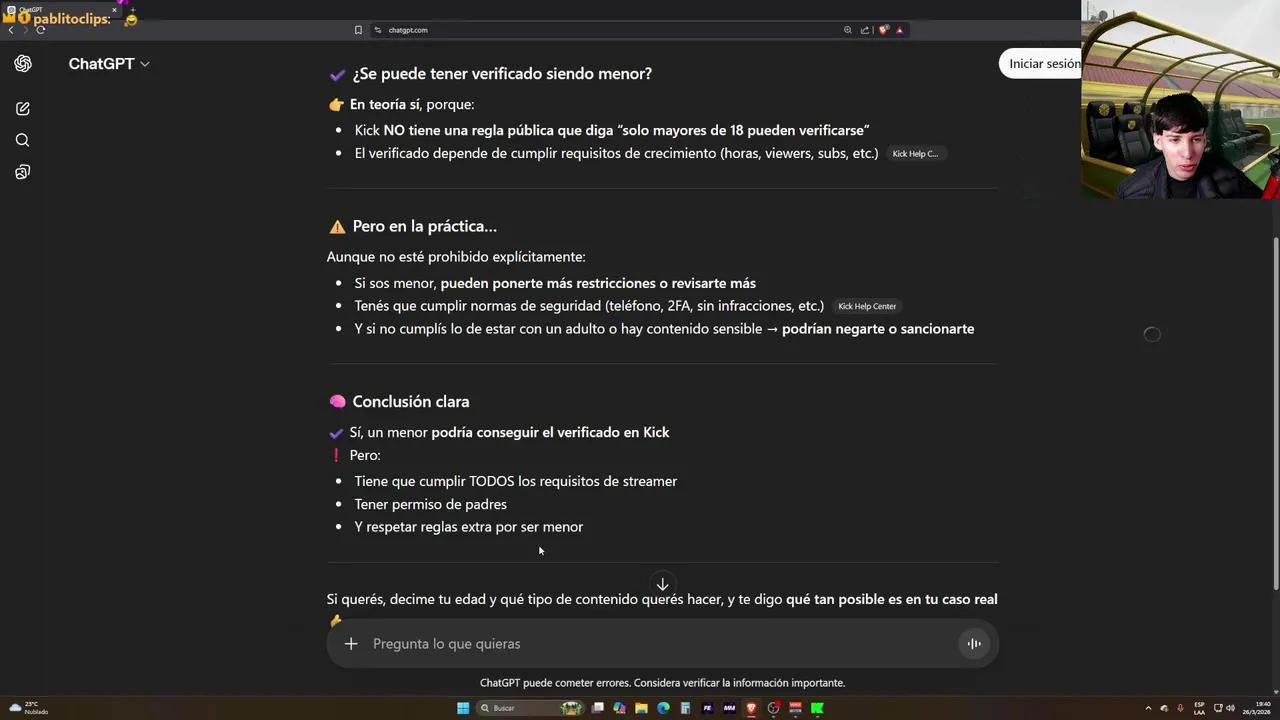Viewport: 1280px width, 720px height.
Task: Click 'Y respetar reglas extra por ser menor'
Action: 468,527
